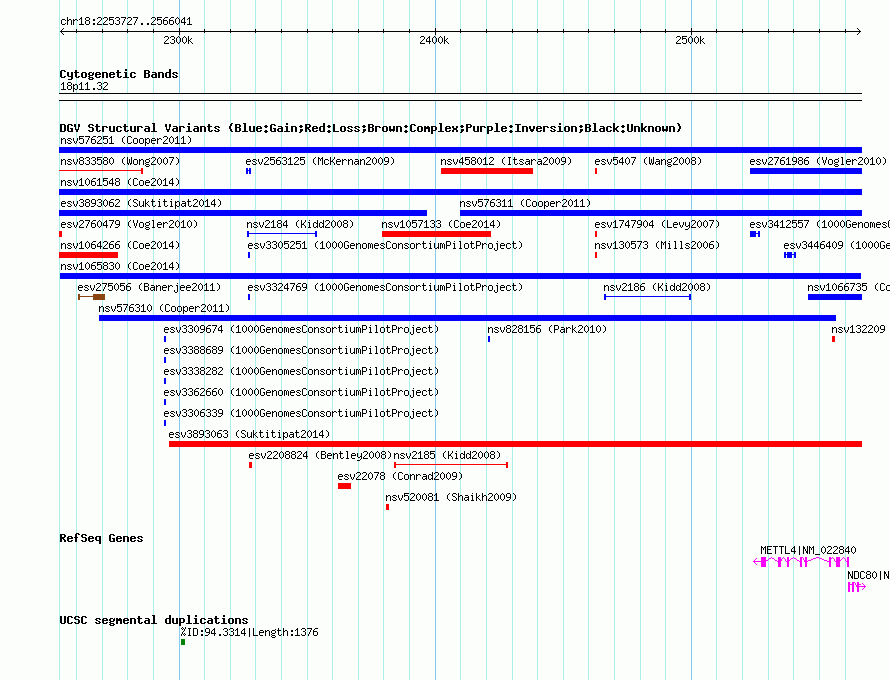Click brown complex glyph of esv275056 (Banerjee2011)

point(91,297)
